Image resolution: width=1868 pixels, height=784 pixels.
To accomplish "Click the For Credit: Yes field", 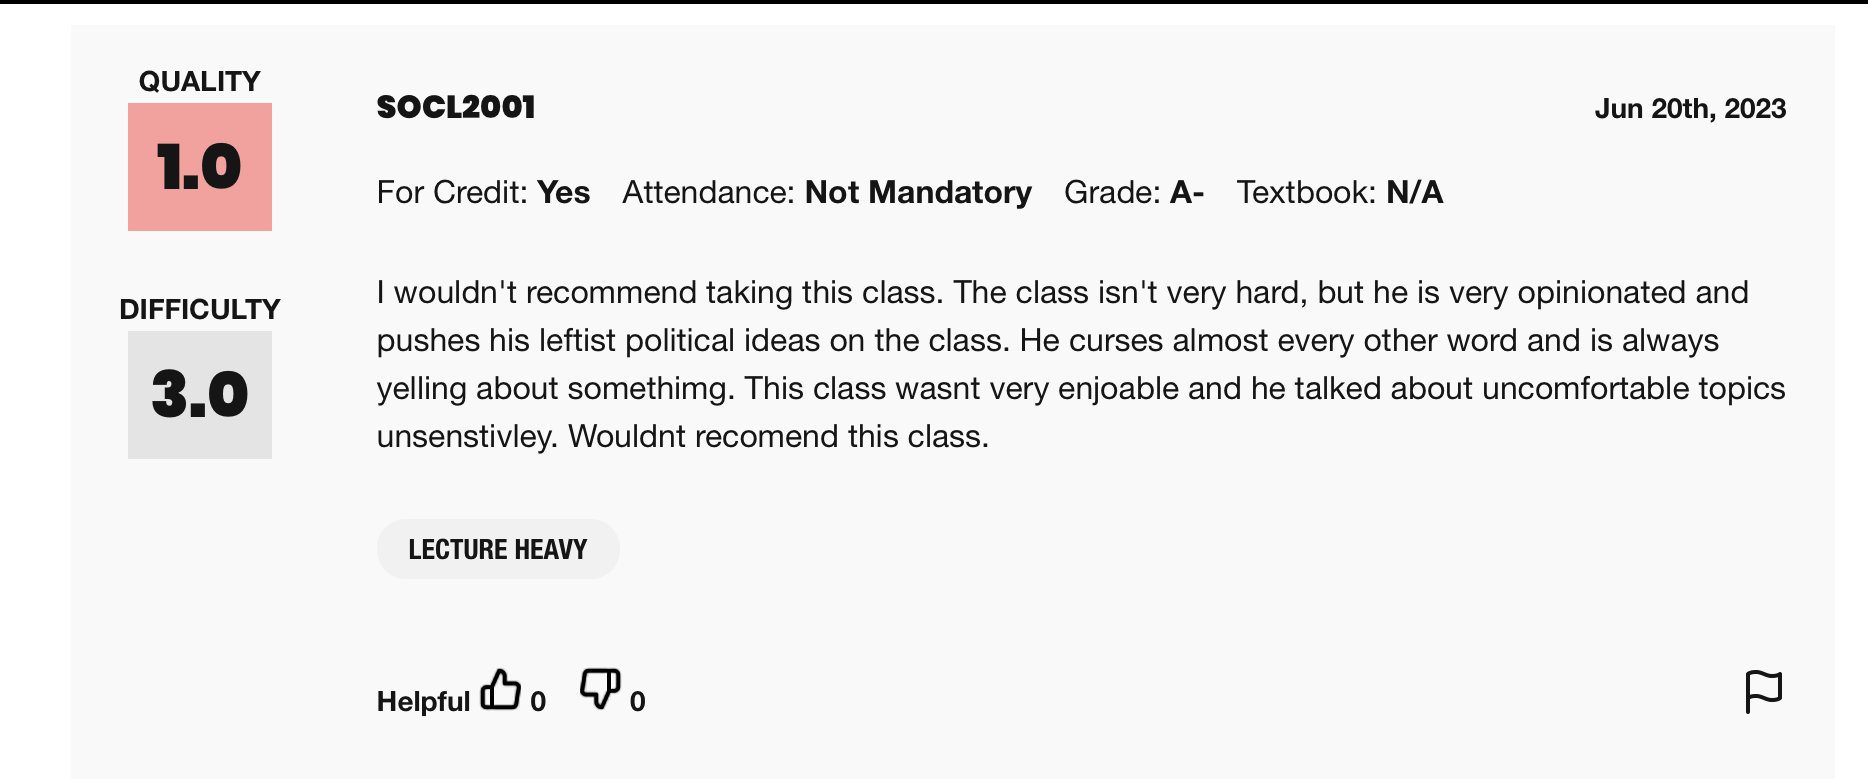I will [x=483, y=192].
